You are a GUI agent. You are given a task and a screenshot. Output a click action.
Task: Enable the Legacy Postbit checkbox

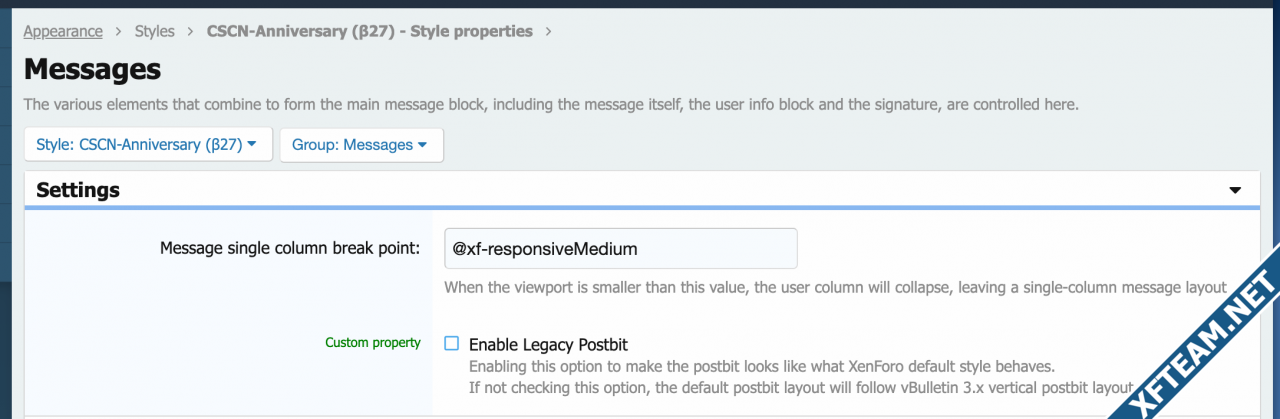pyautogui.click(x=452, y=344)
